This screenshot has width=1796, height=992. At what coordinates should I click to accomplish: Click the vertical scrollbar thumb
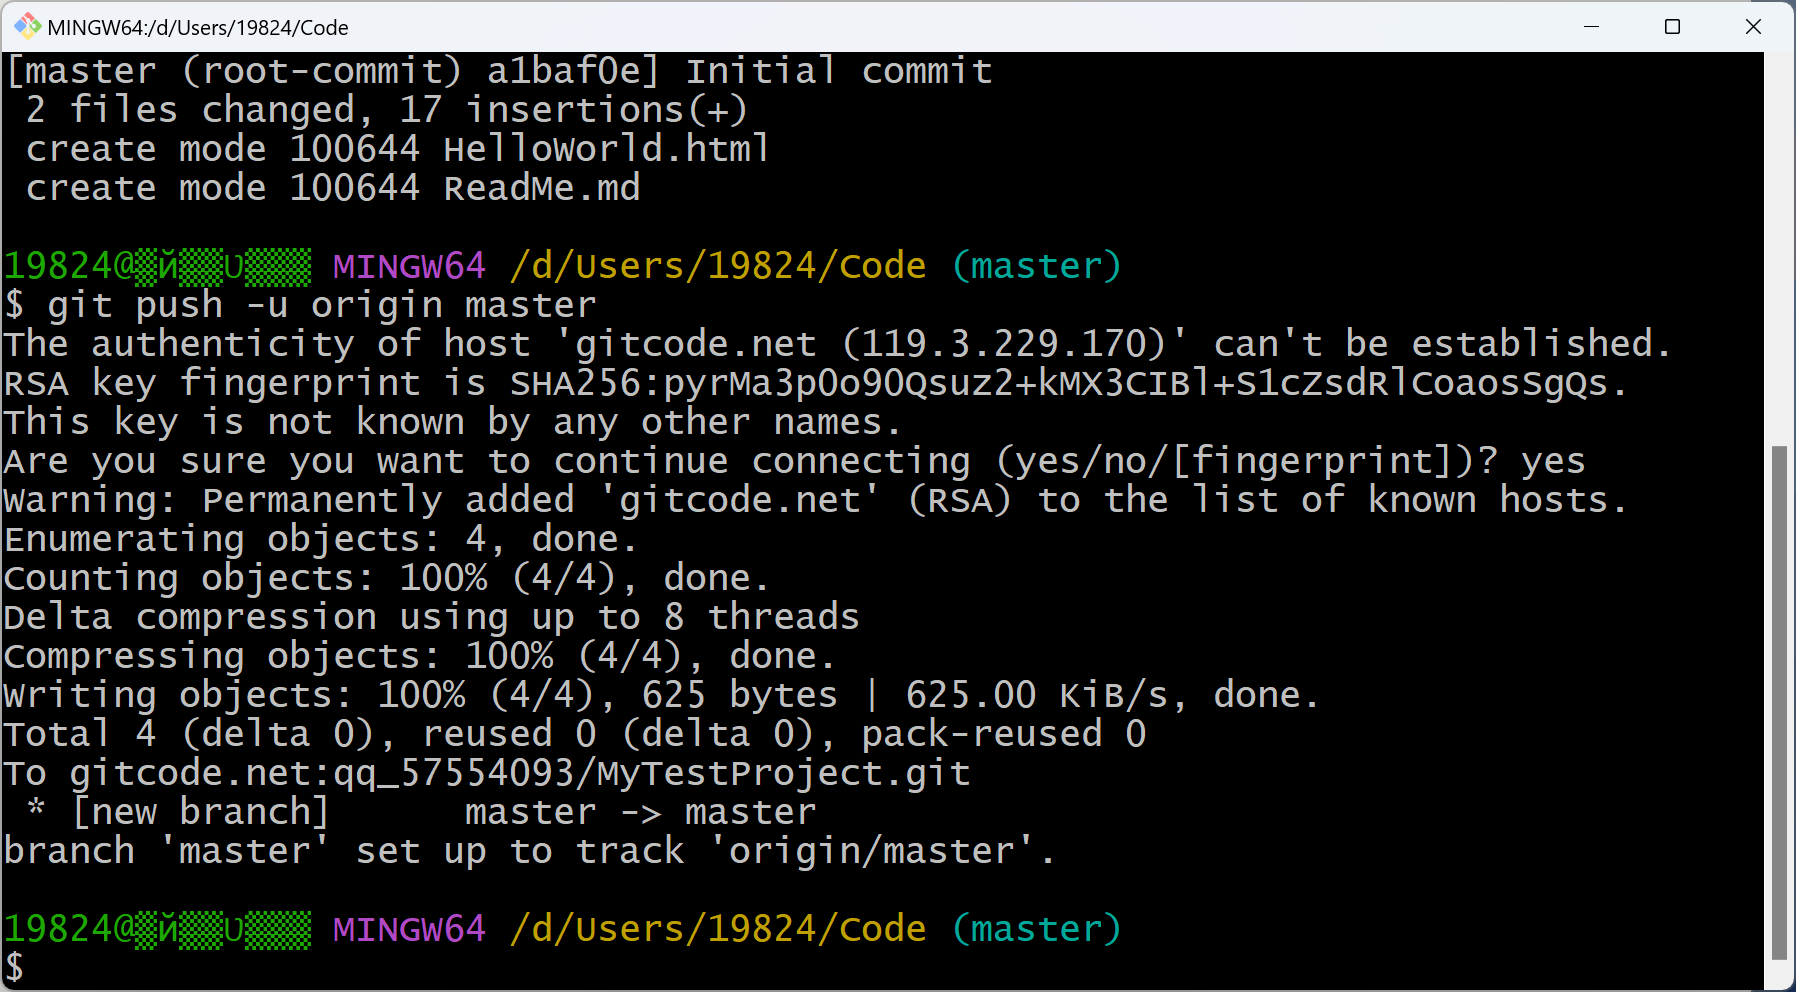coord(1779,700)
